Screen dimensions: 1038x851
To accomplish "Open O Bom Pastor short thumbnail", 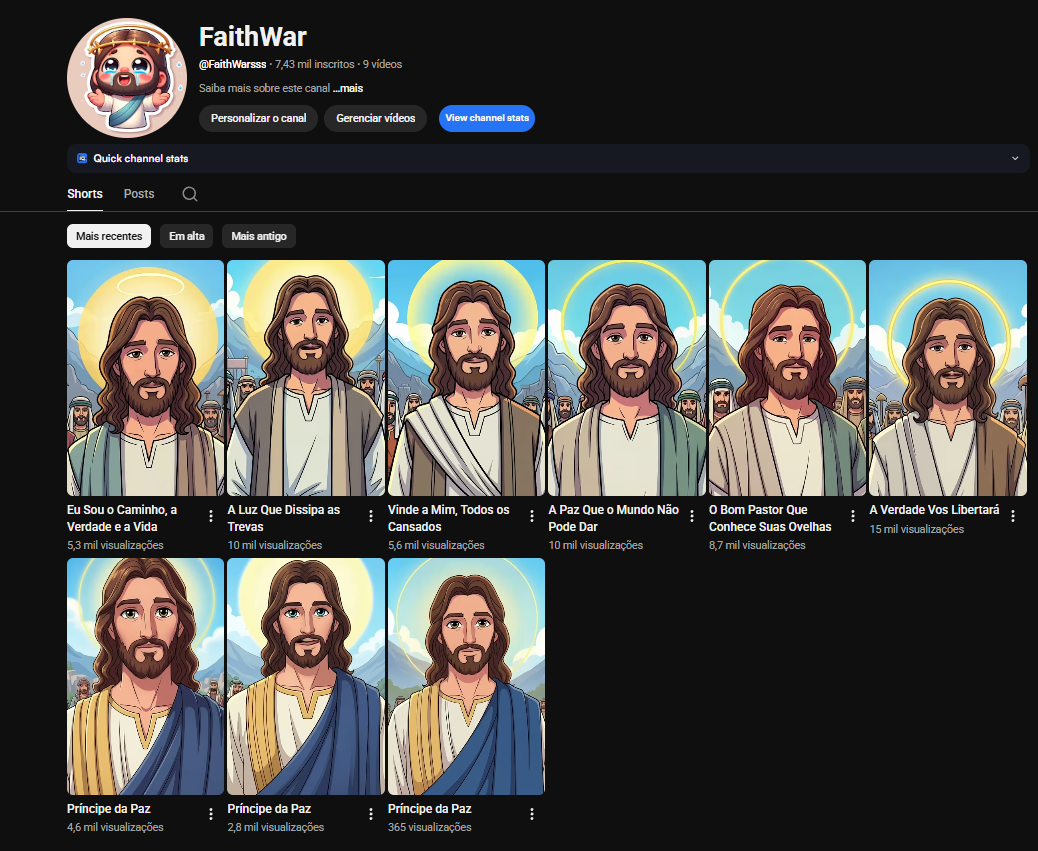I will pyautogui.click(x=788, y=378).
